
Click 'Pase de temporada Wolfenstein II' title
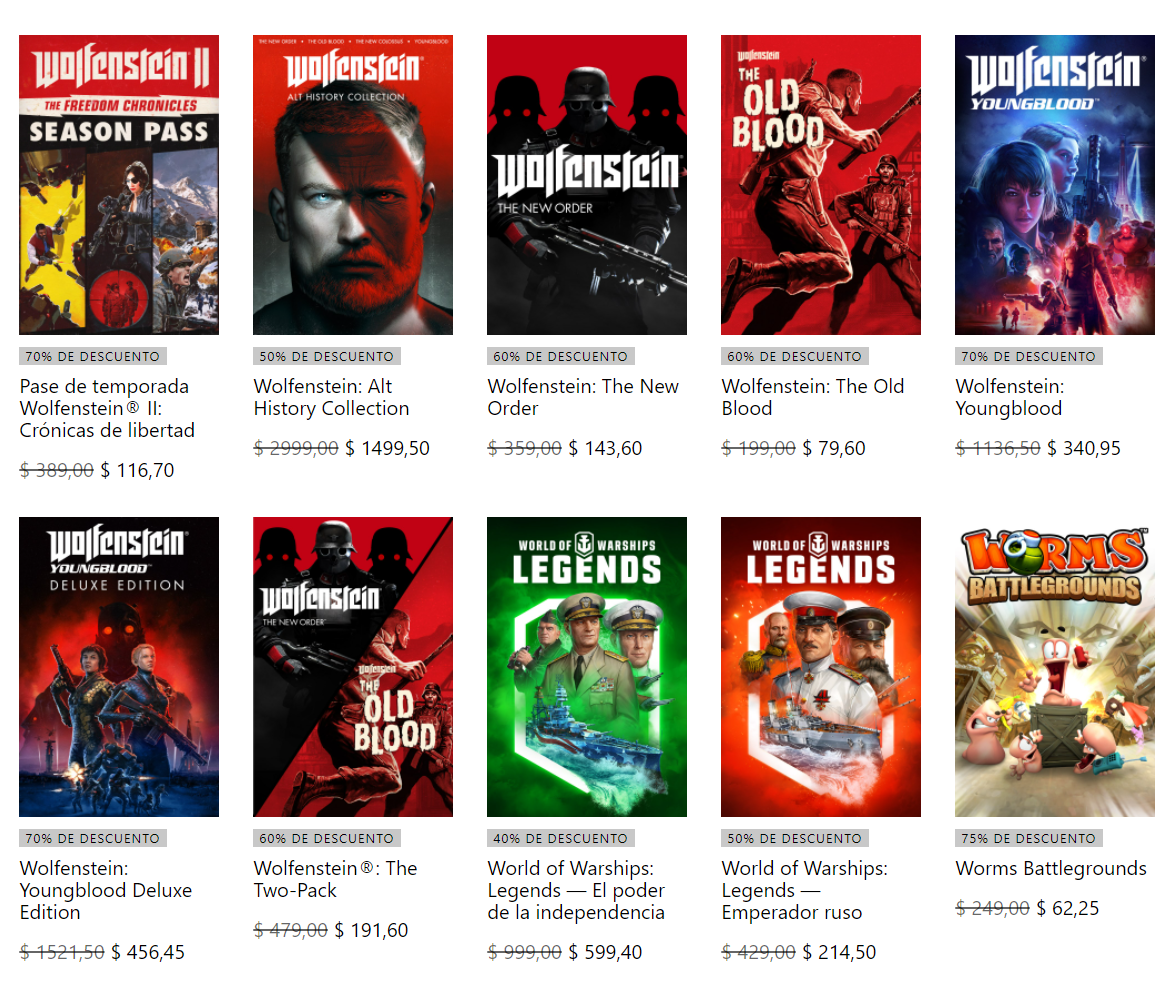click(107, 409)
